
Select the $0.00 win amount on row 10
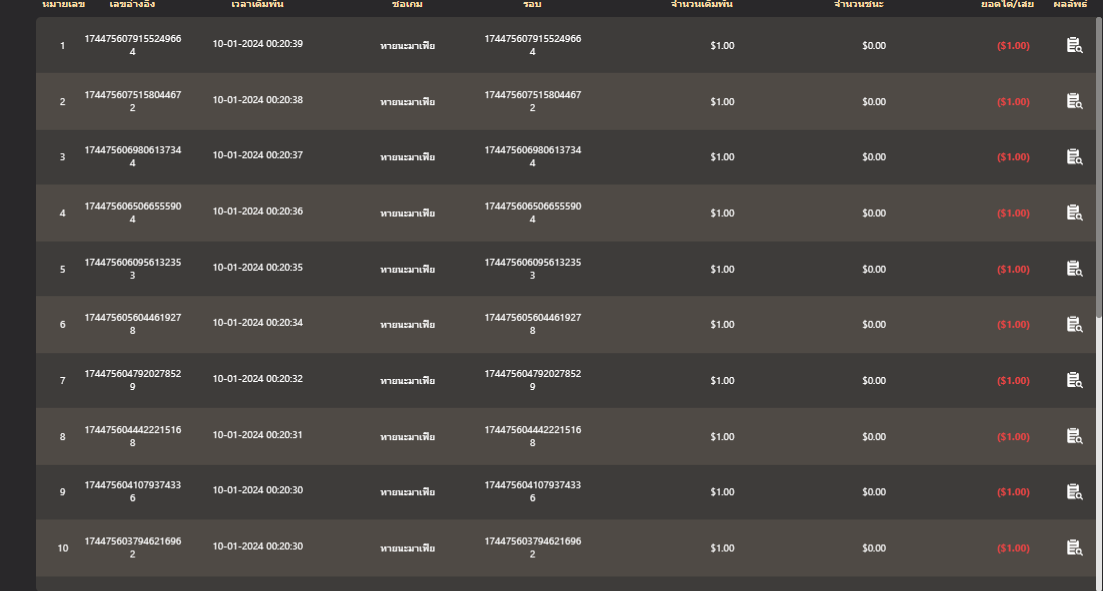(874, 548)
